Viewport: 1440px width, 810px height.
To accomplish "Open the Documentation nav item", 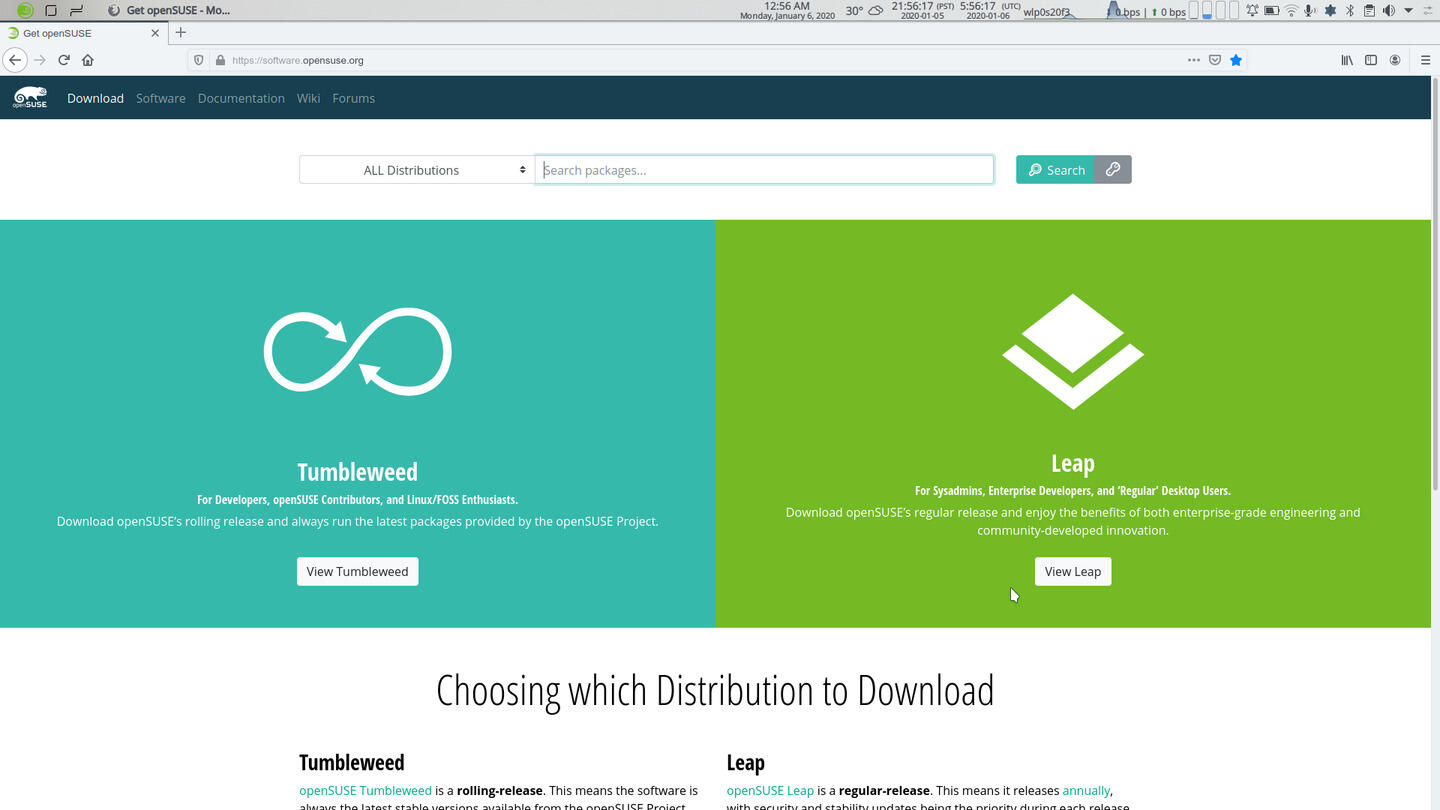I will 241,98.
